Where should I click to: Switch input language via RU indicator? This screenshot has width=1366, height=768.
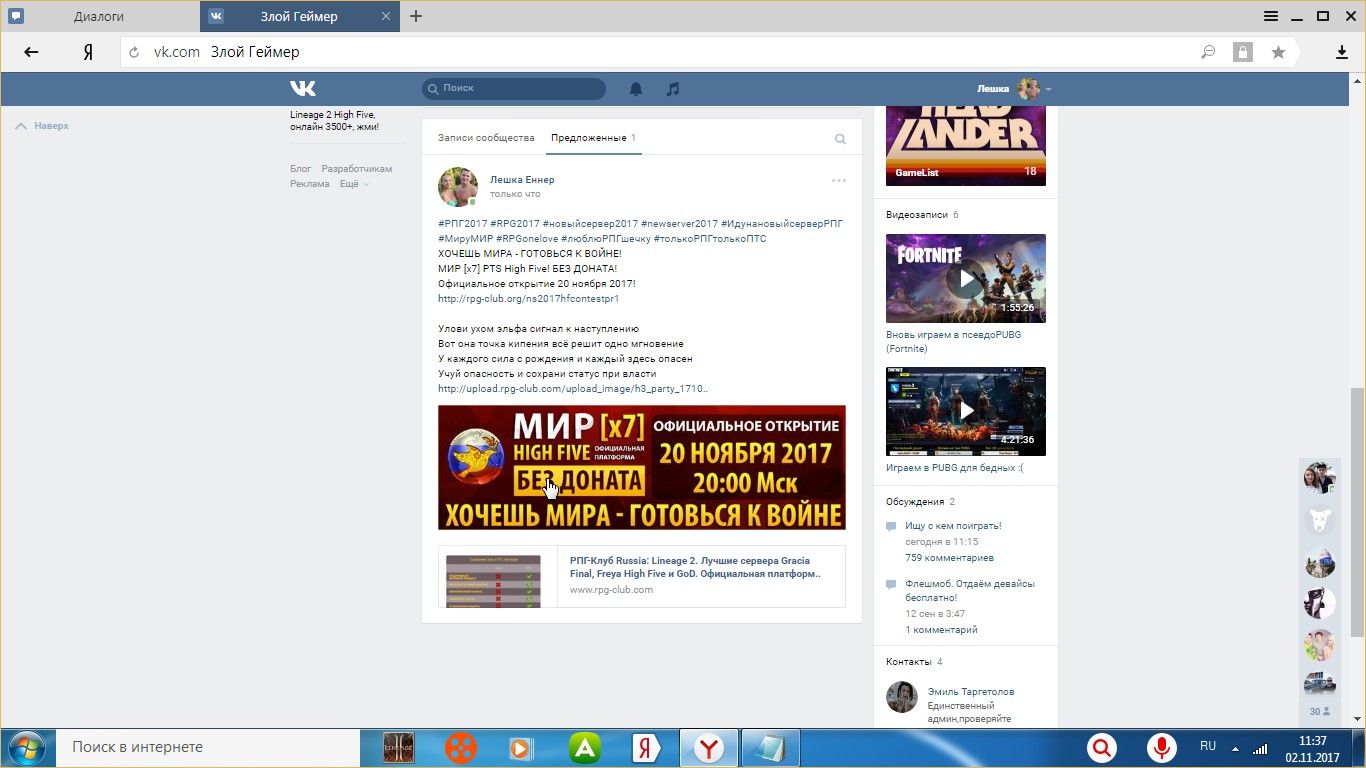(1208, 747)
